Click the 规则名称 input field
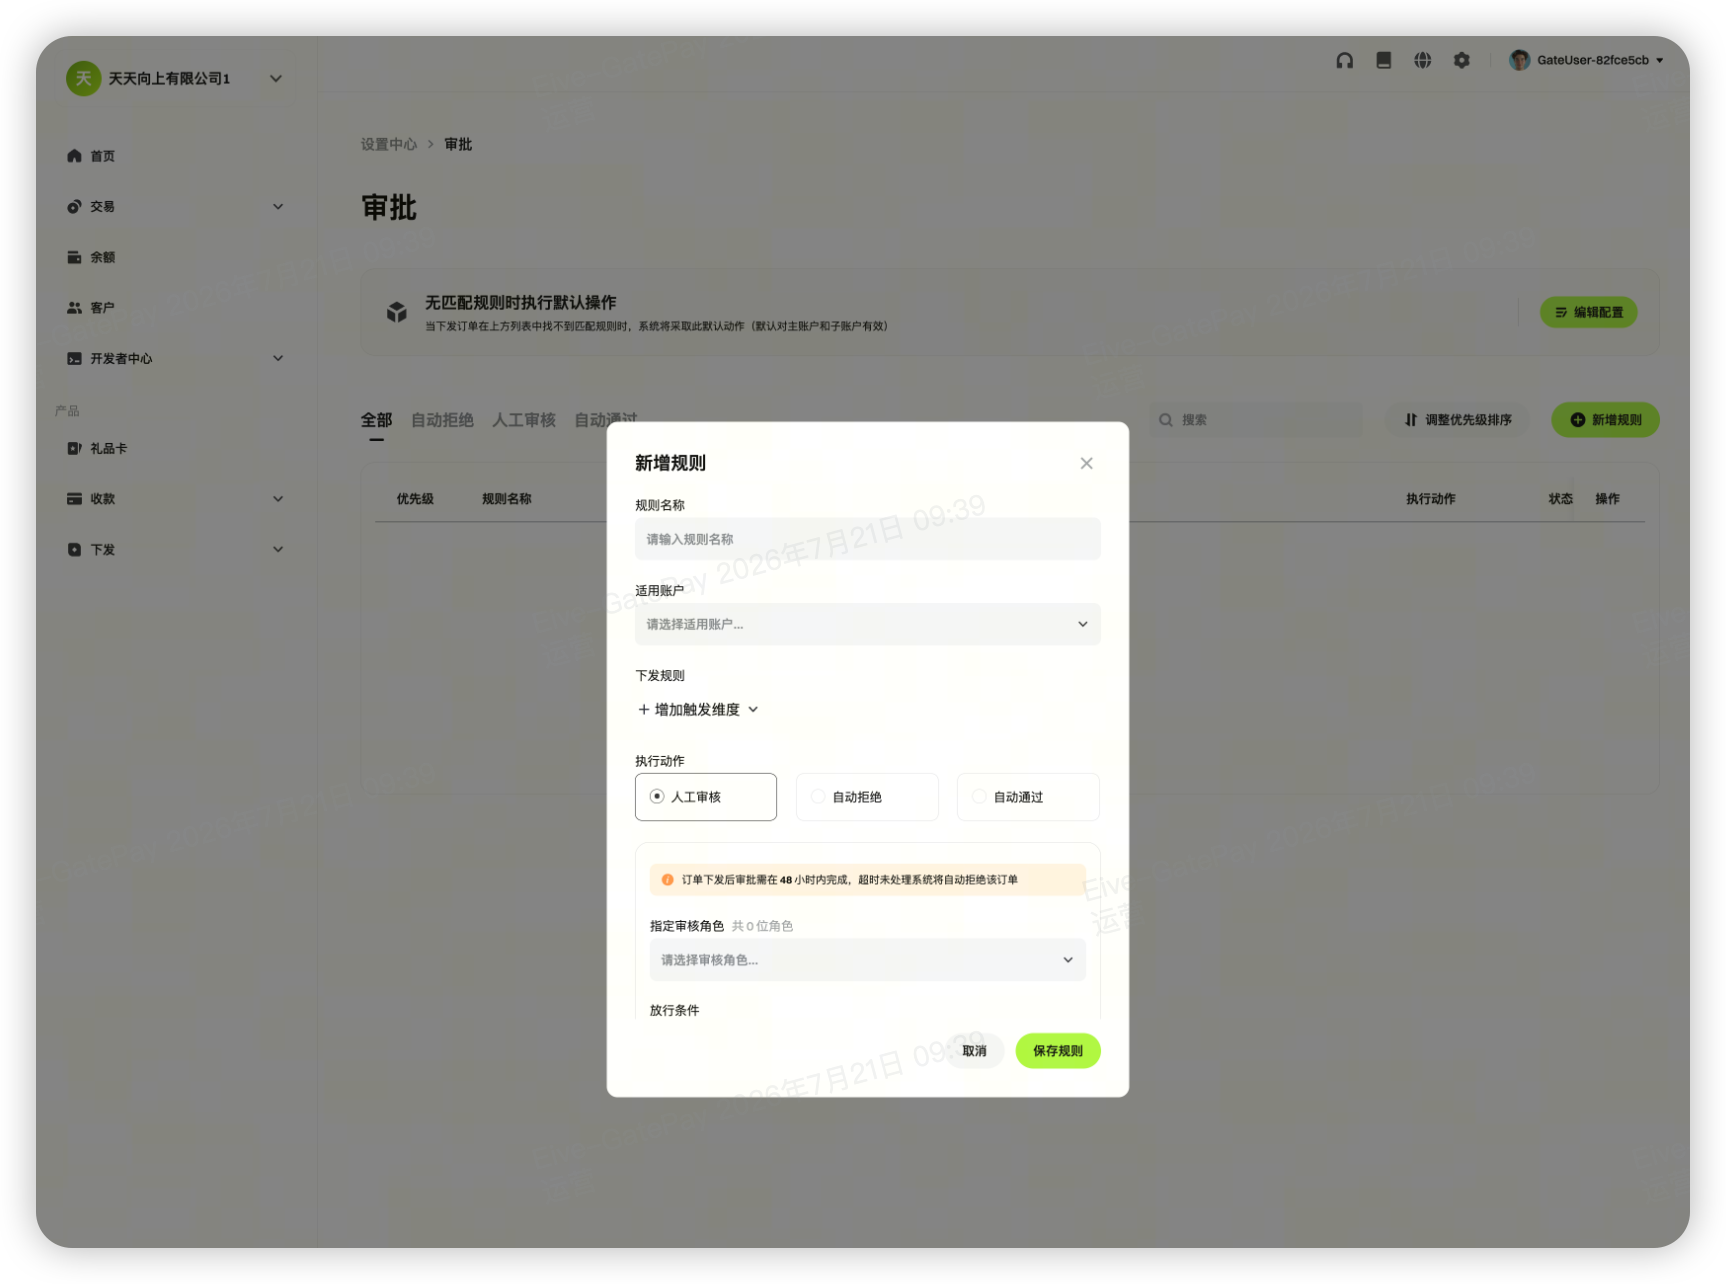 pyautogui.click(x=867, y=539)
